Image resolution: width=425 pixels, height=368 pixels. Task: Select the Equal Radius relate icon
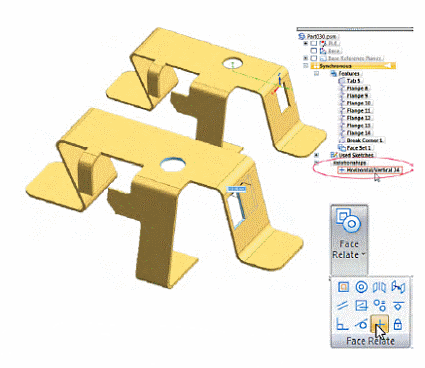pos(380,305)
